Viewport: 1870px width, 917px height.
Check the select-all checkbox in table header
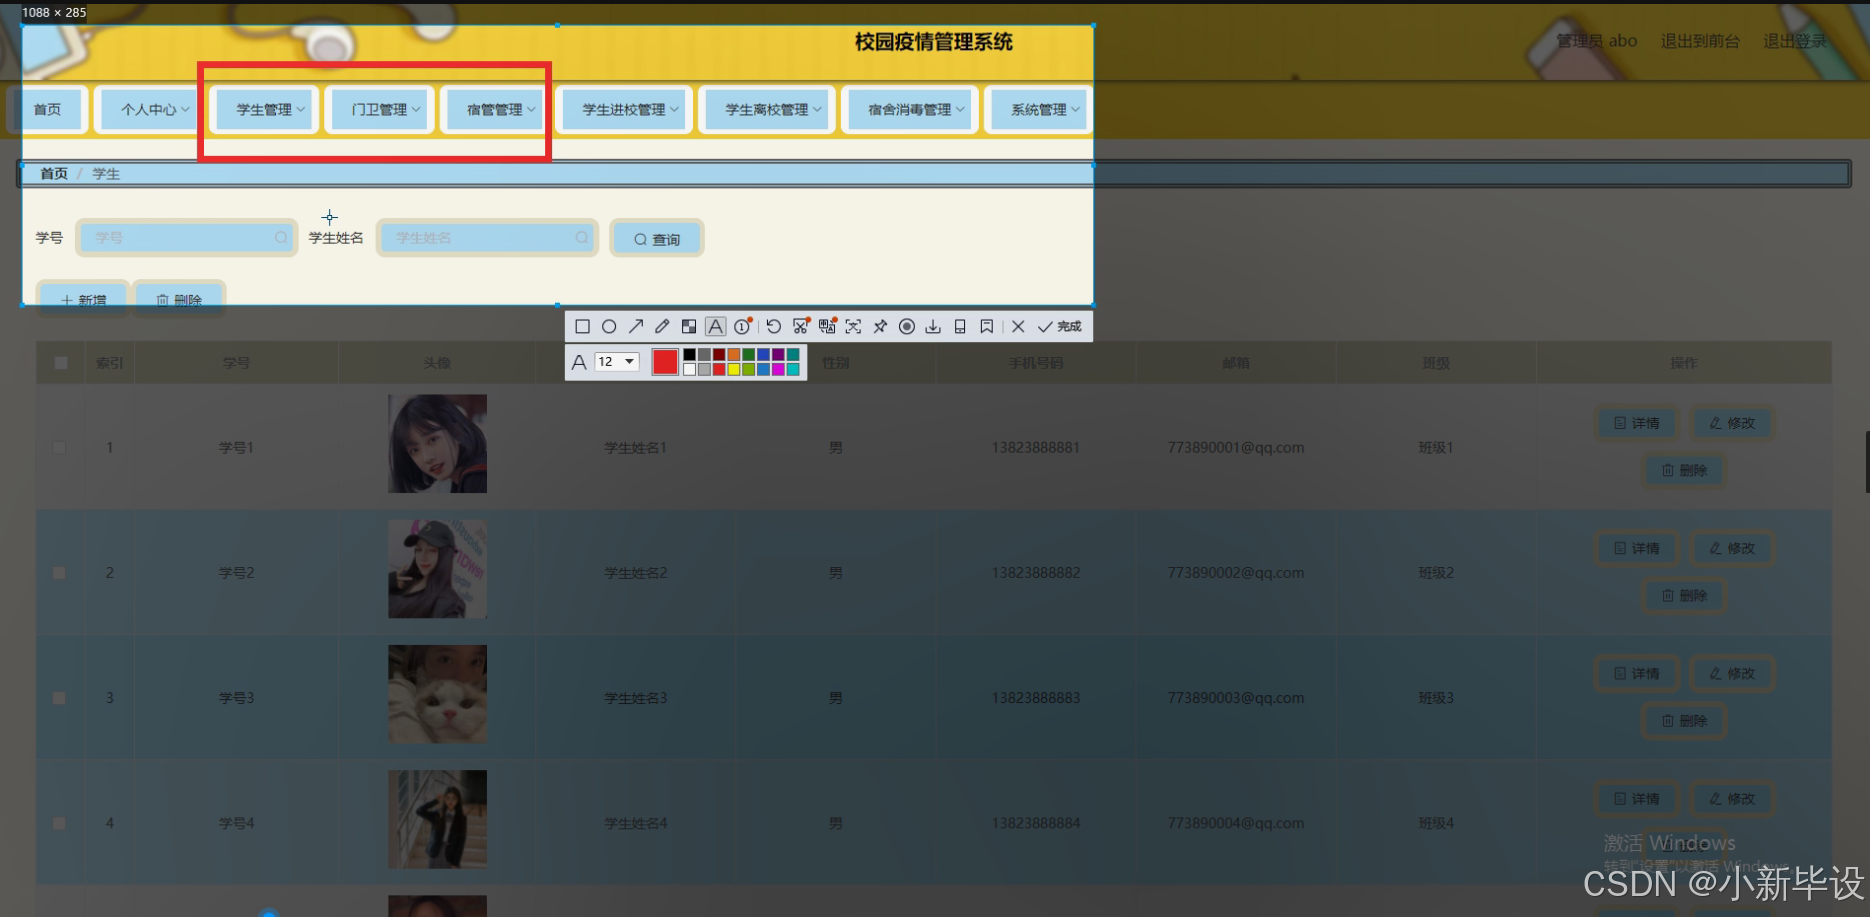click(59, 362)
